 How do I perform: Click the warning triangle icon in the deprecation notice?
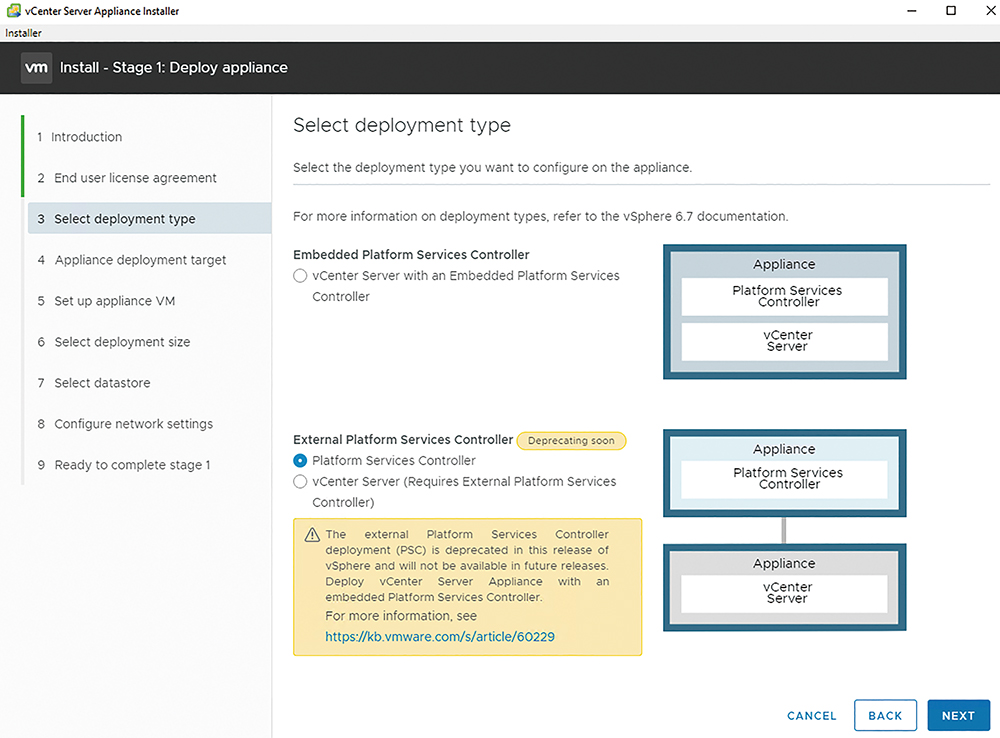312,535
